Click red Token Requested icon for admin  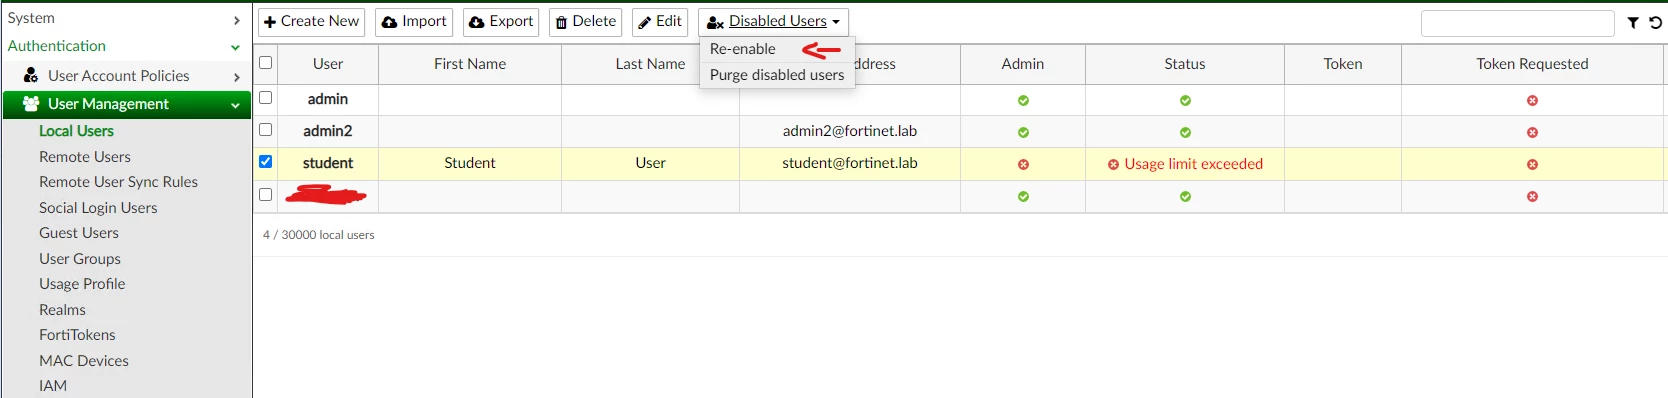(1532, 101)
